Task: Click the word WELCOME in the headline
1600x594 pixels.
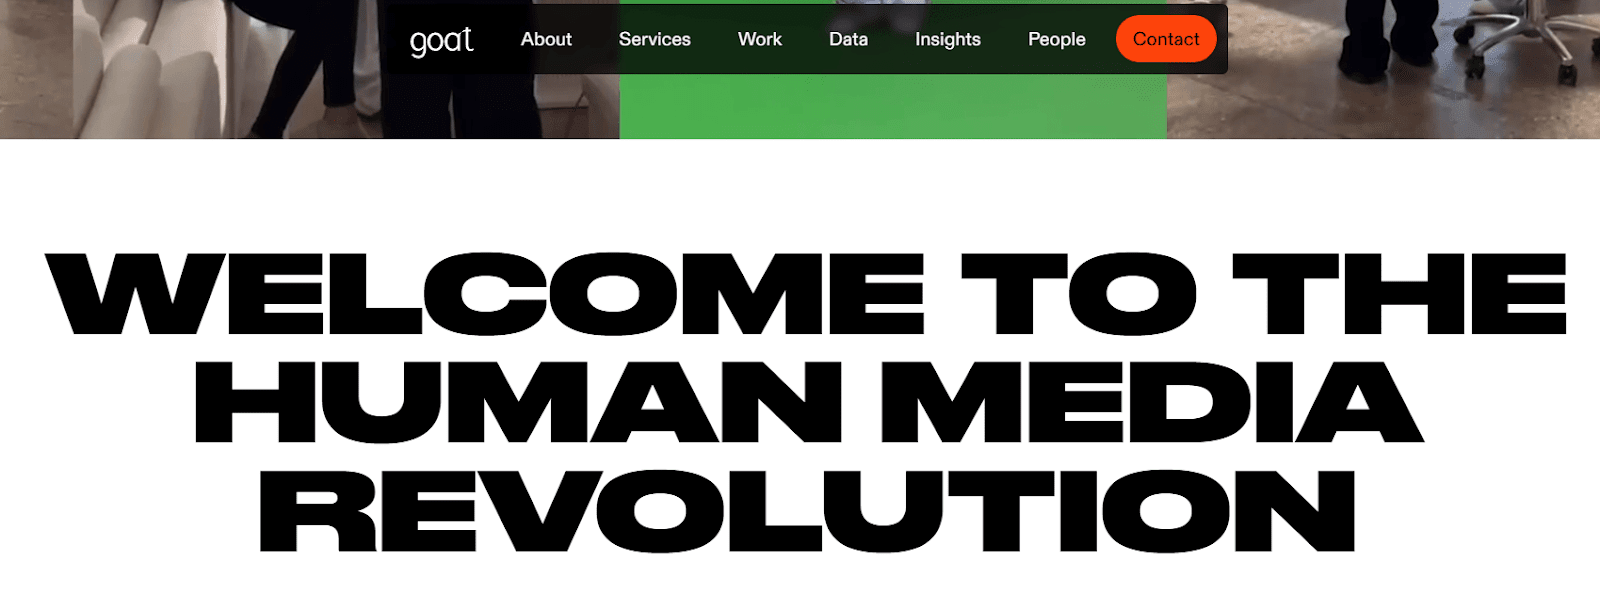Action: [485, 293]
